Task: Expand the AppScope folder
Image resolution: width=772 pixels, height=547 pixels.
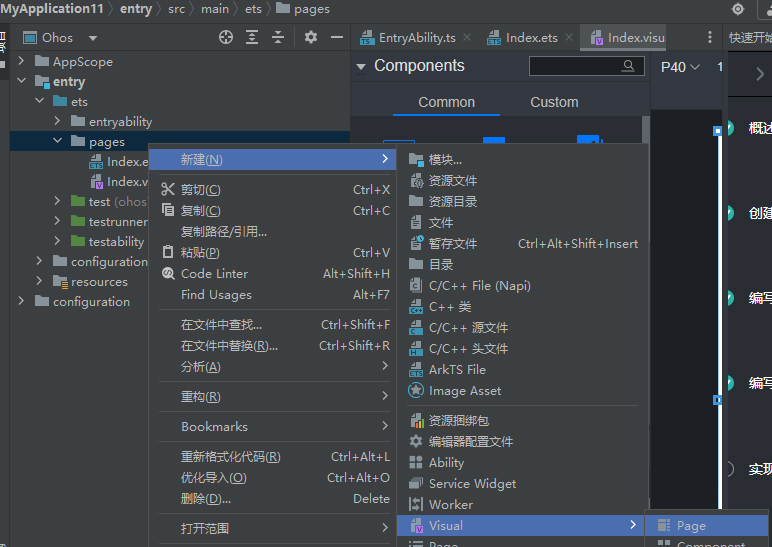Action: pos(21,61)
